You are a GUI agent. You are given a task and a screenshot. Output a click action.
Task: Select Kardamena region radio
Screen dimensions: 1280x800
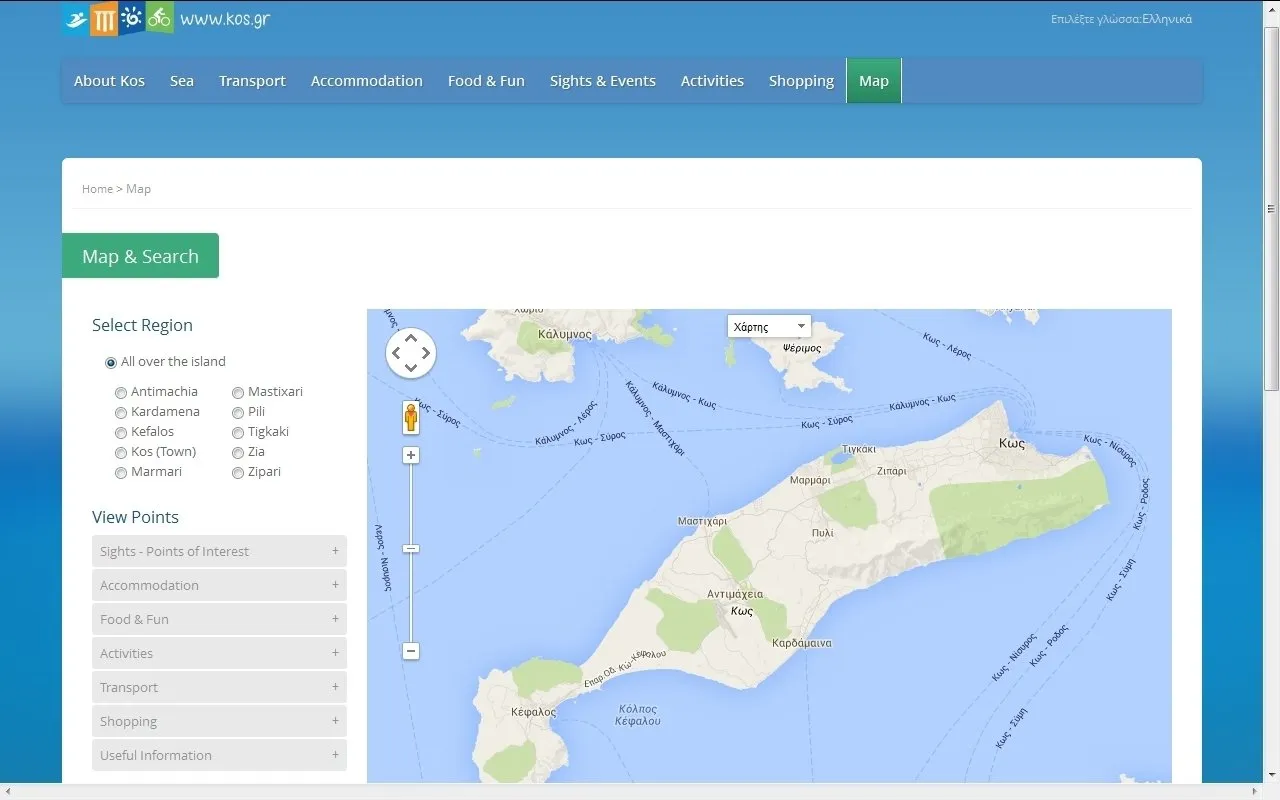[x=121, y=412]
